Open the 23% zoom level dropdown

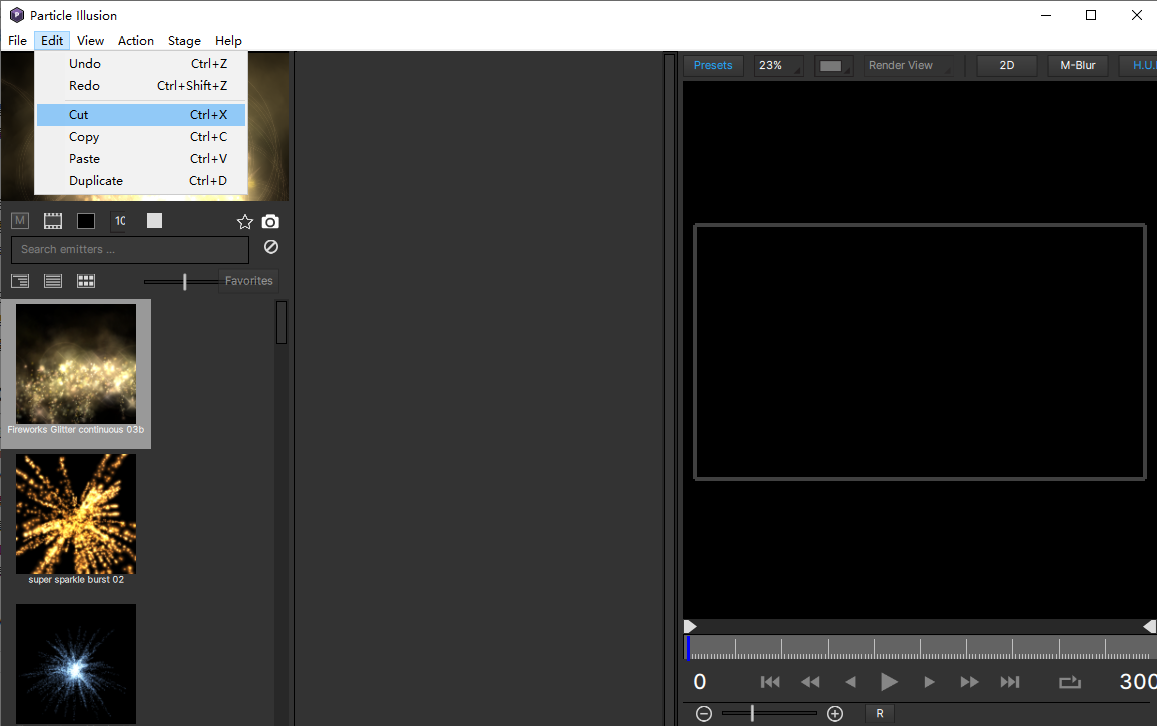tap(778, 65)
